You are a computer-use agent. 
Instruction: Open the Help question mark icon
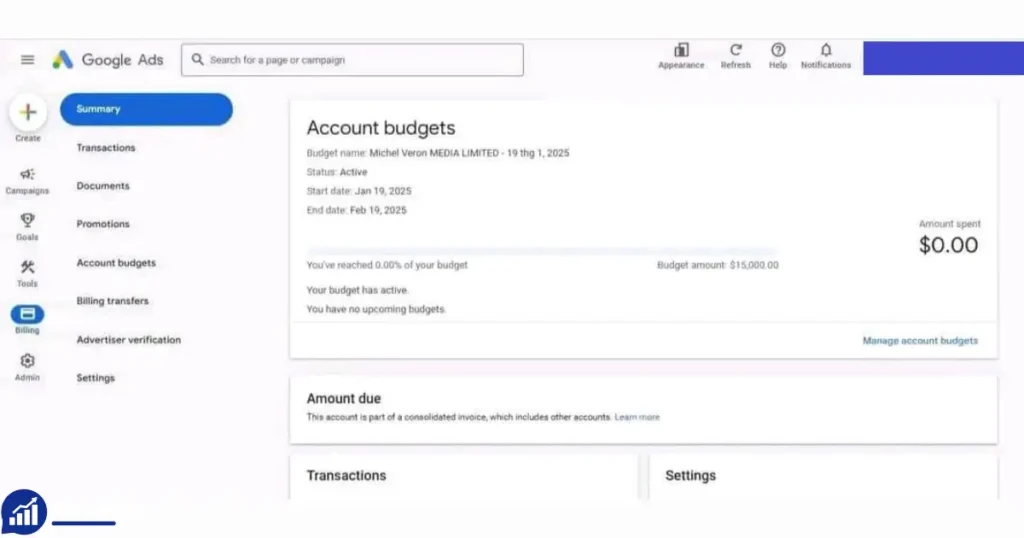[778, 50]
